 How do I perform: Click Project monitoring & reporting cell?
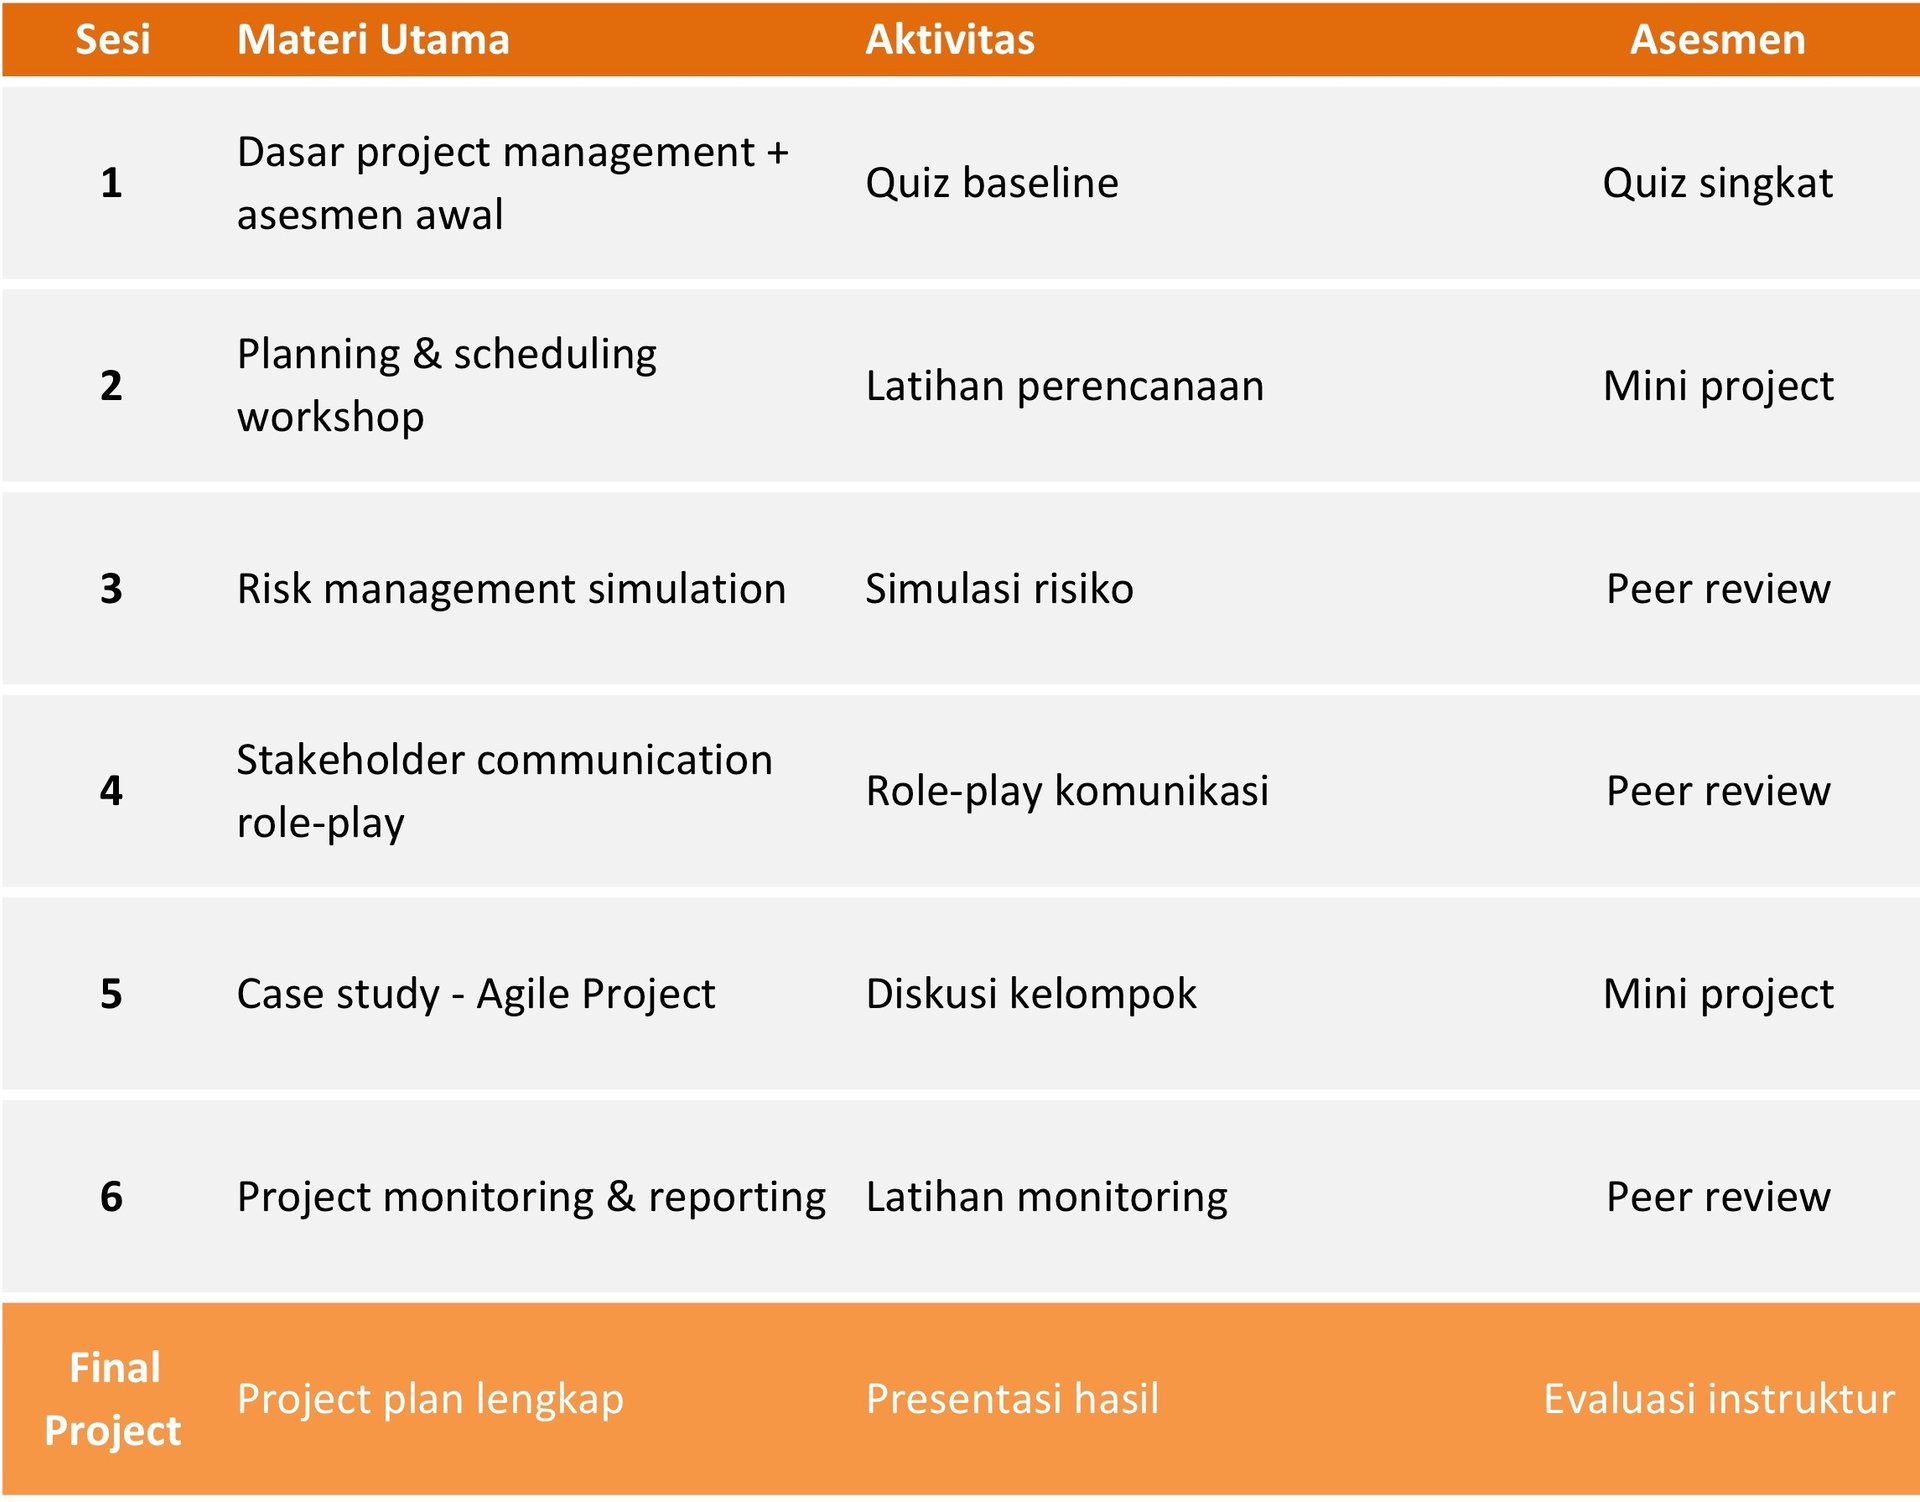click(531, 1197)
